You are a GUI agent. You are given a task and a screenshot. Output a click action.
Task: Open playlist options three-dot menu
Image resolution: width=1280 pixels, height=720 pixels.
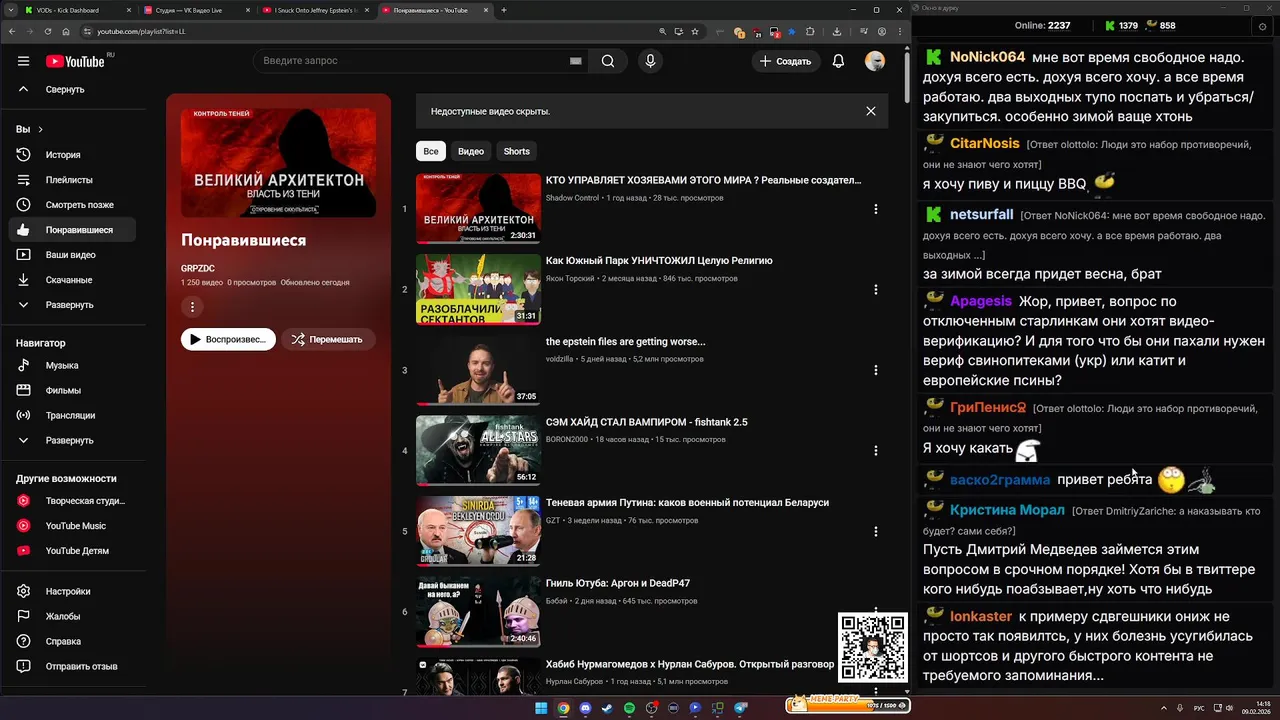[x=193, y=307]
